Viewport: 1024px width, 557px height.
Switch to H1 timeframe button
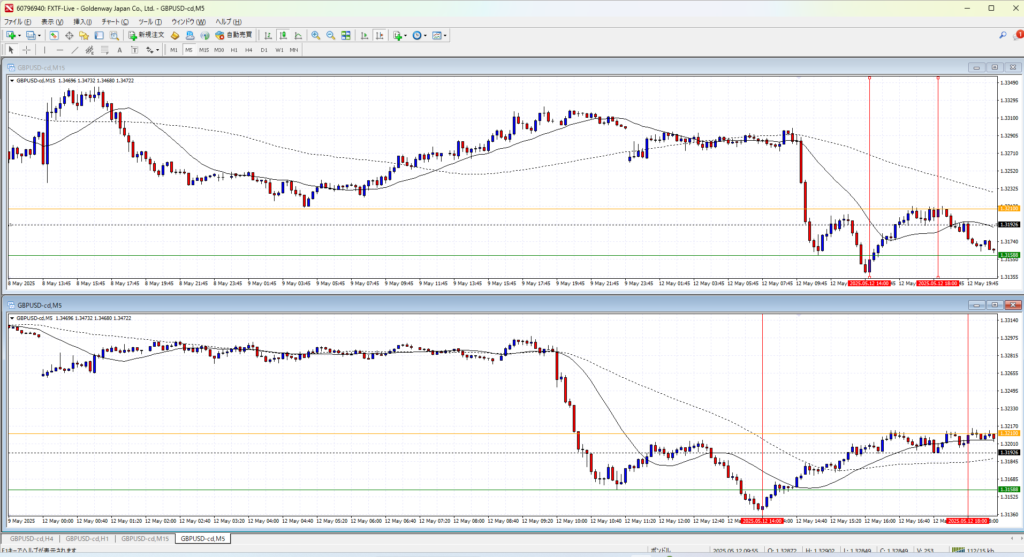(x=233, y=49)
